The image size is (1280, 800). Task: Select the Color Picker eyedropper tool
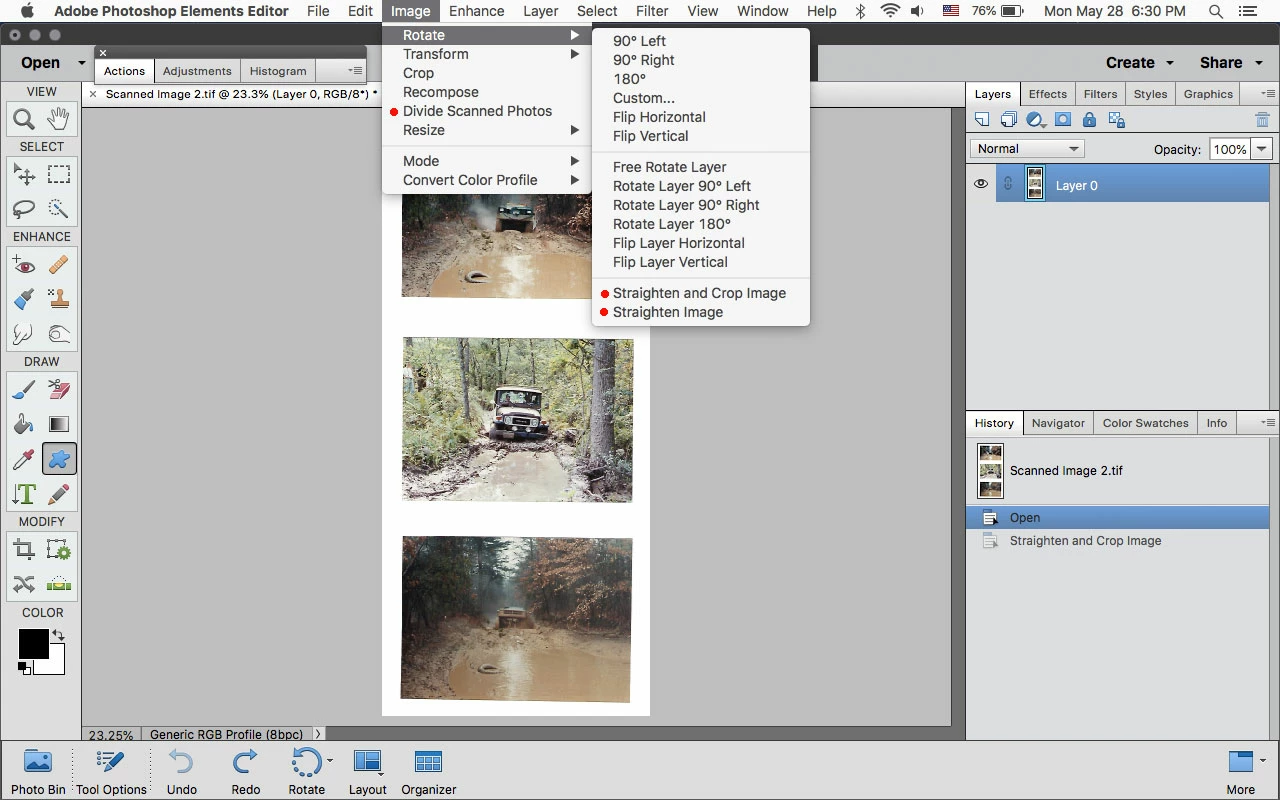pos(24,459)
